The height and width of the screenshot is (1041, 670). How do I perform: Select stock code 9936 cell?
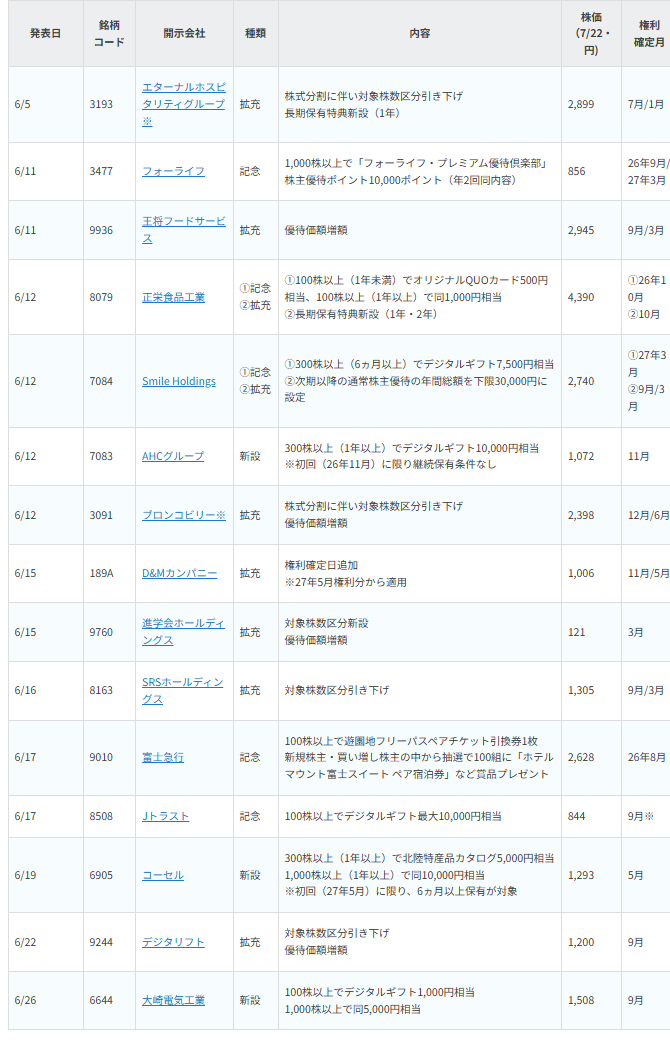(109, 230)
